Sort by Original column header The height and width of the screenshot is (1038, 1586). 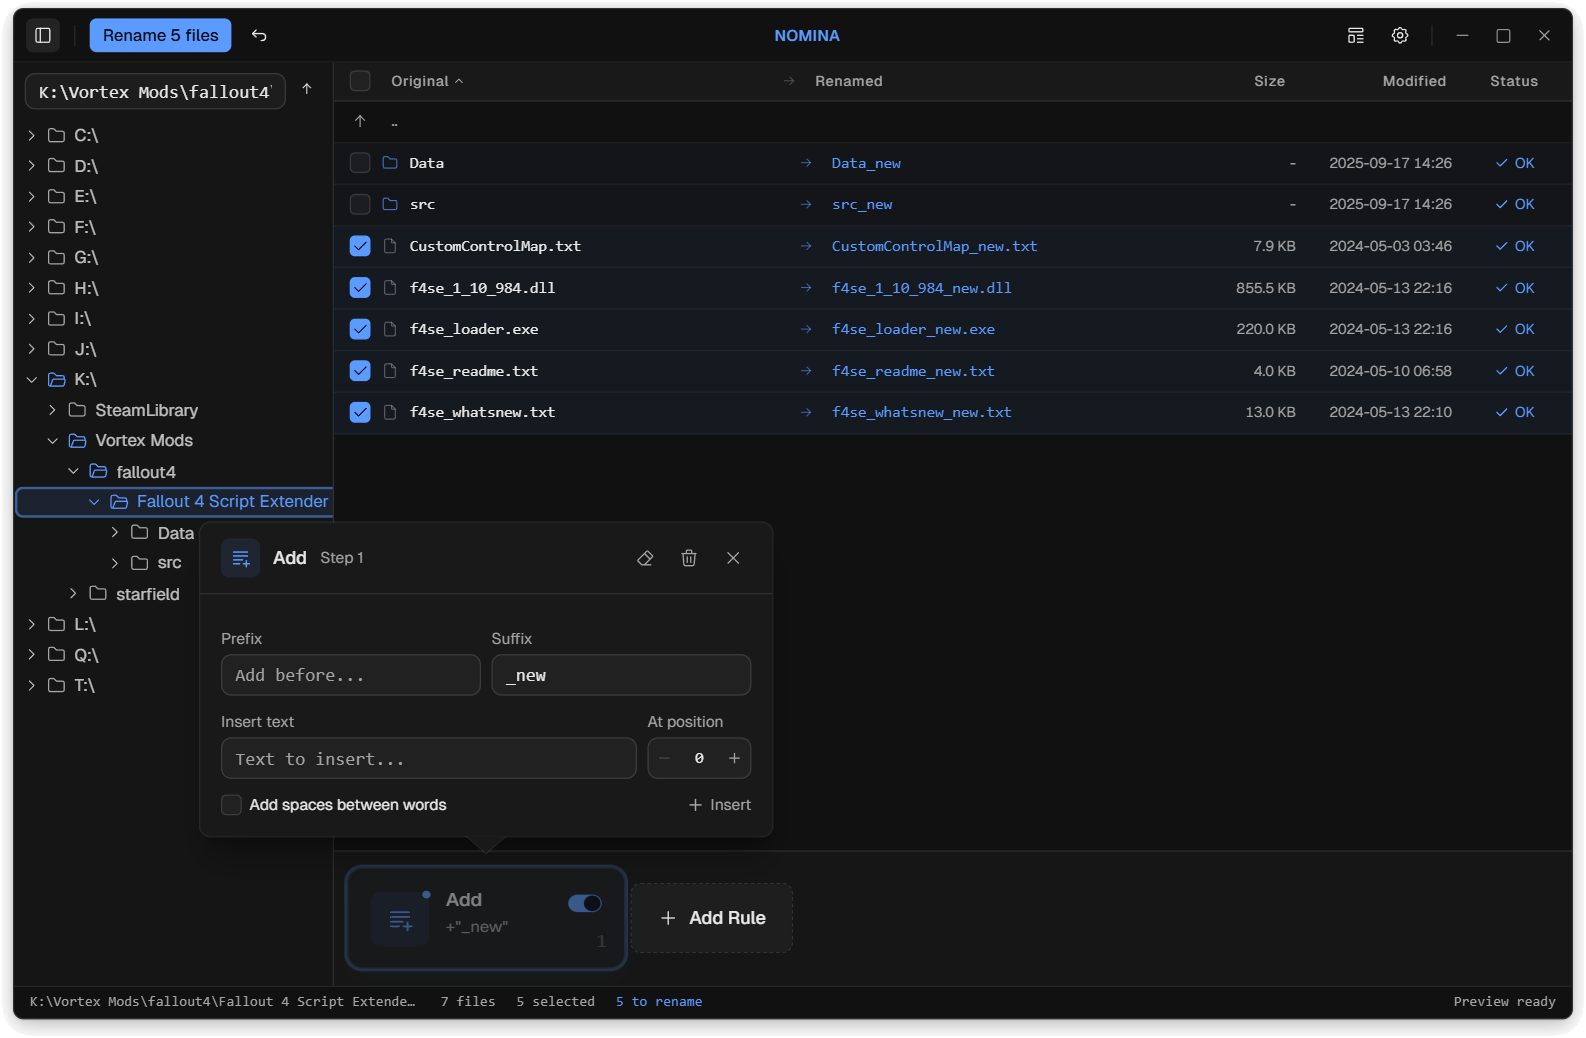[427, 81]
